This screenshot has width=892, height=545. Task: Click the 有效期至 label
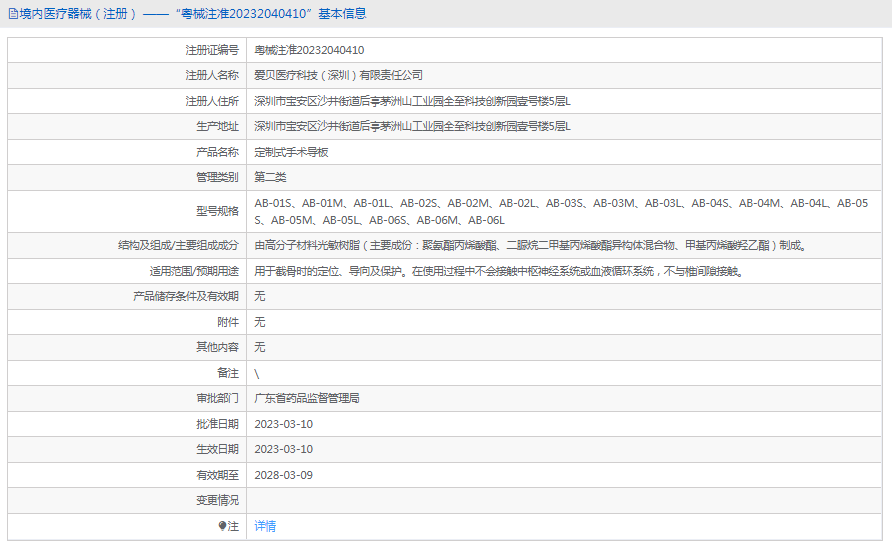tap(217, 475)
